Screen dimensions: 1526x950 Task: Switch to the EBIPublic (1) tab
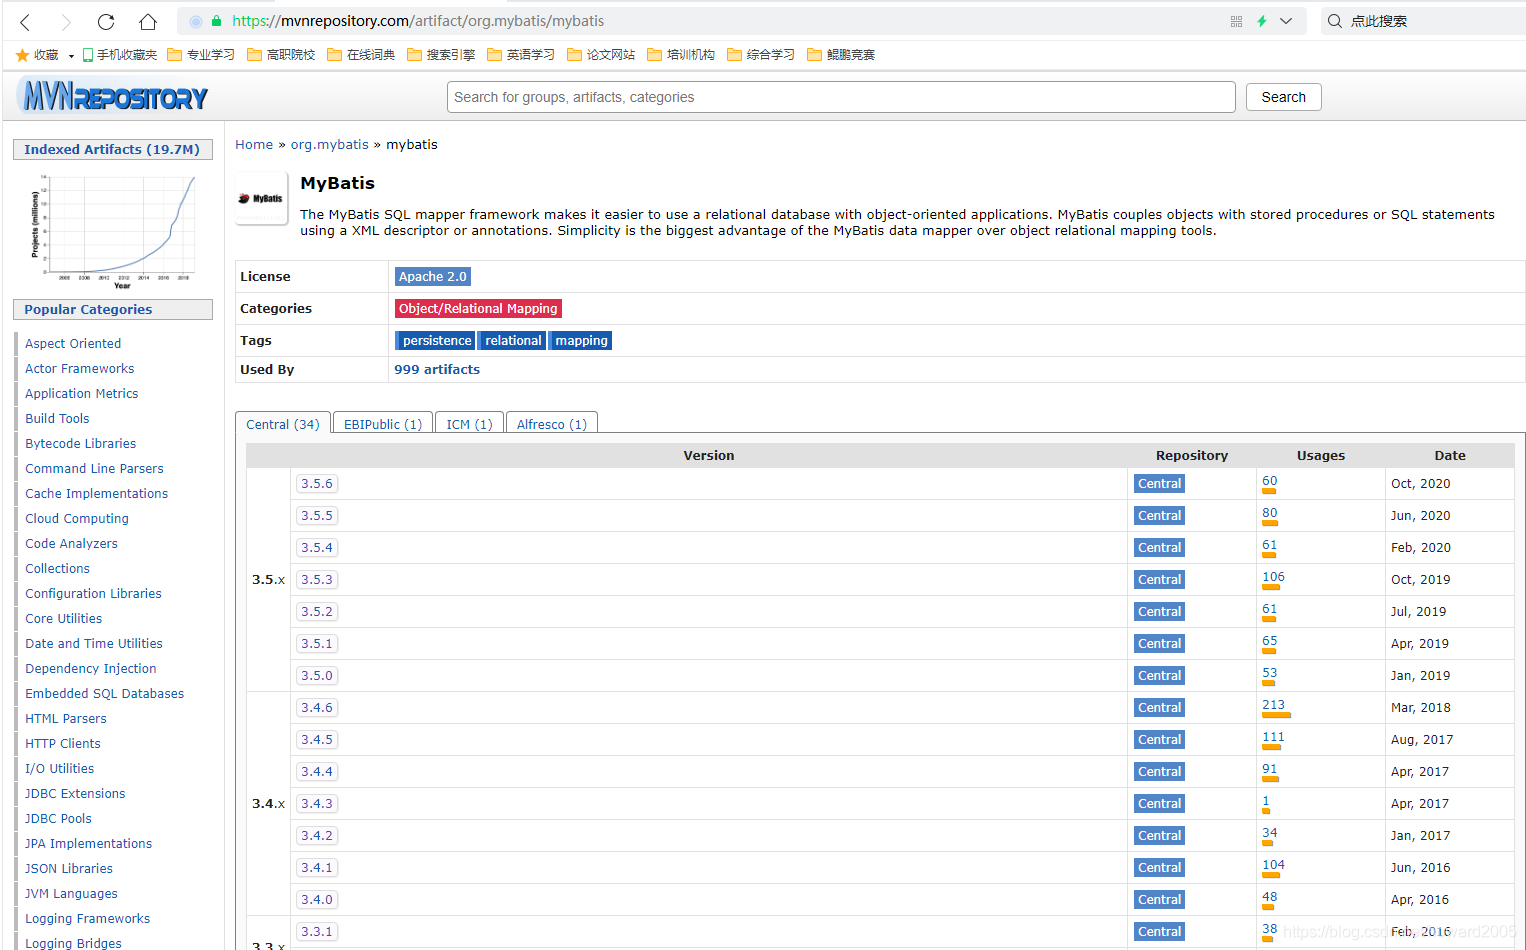point(383,424)
